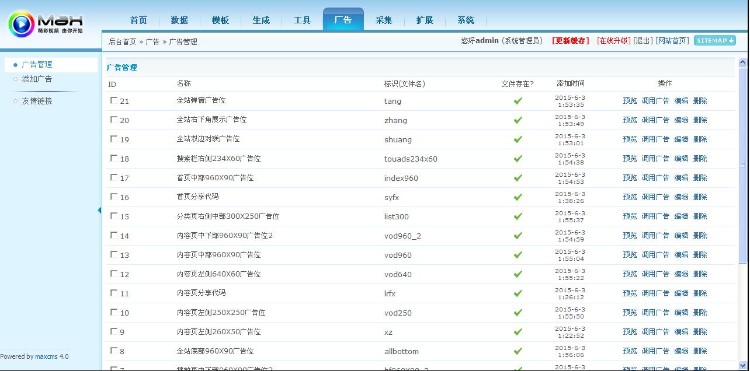Click the vertical scrollbar thumb
The image size is (750, 371).
coord(742,165)
